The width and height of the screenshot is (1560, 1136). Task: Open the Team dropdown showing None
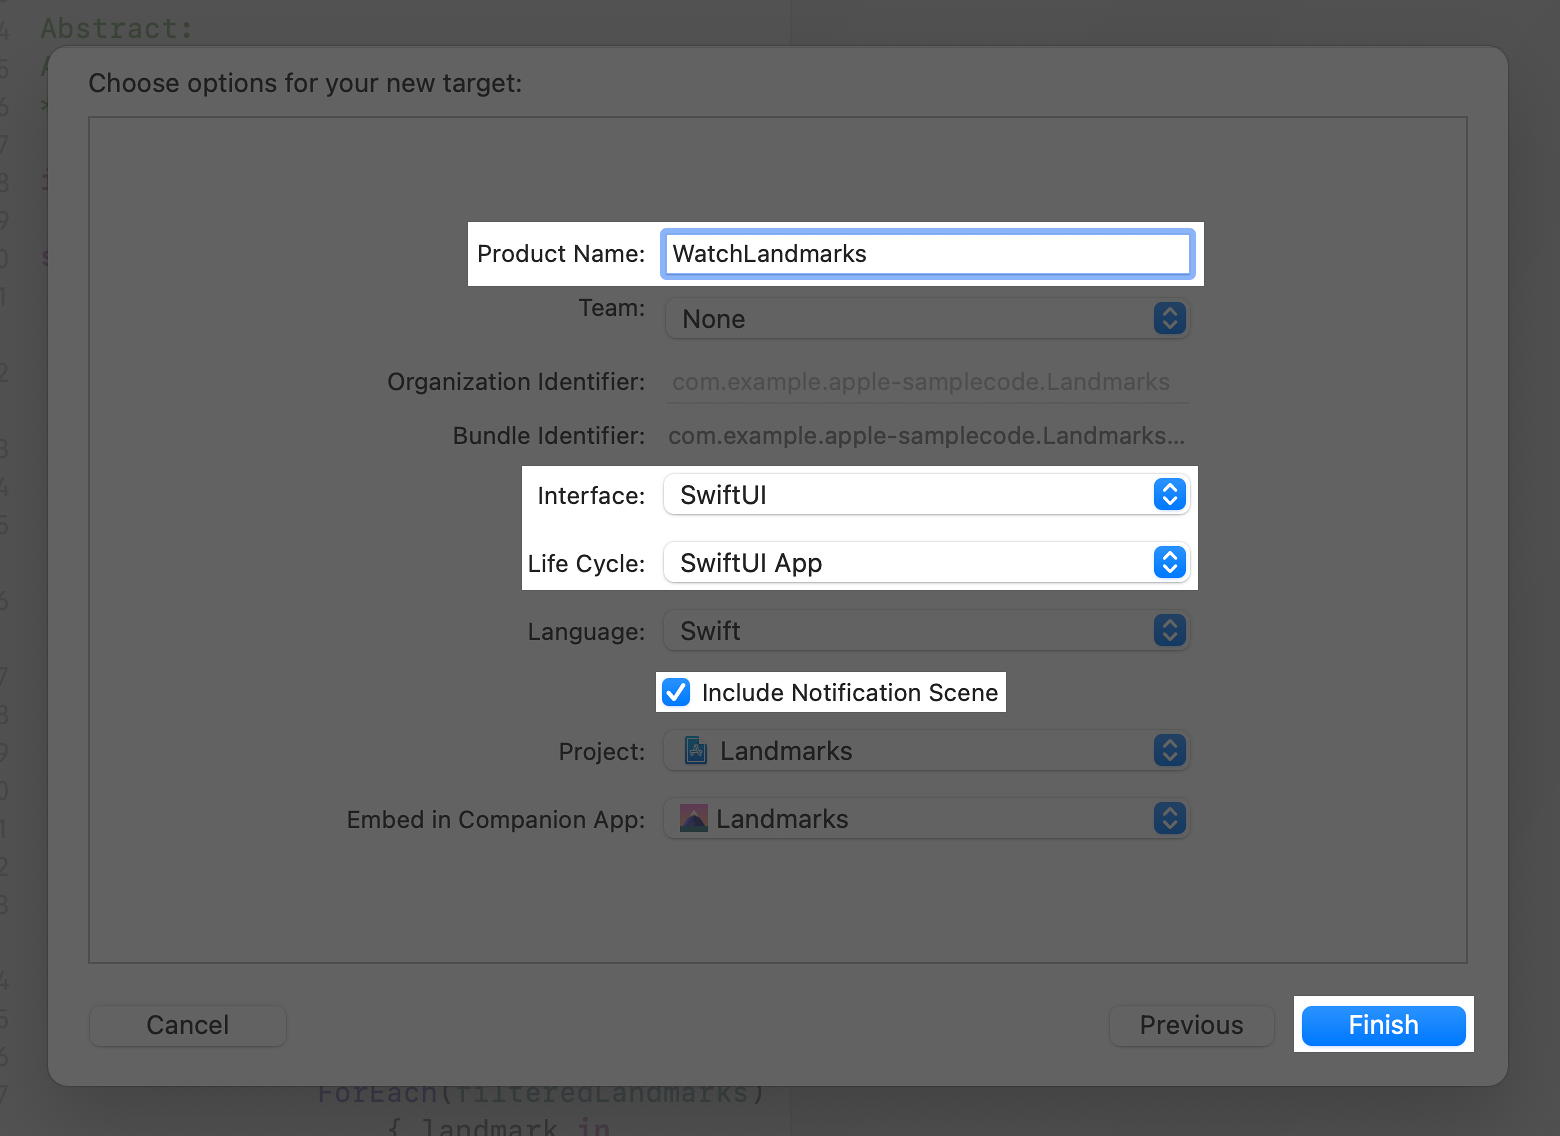point(927,319)
